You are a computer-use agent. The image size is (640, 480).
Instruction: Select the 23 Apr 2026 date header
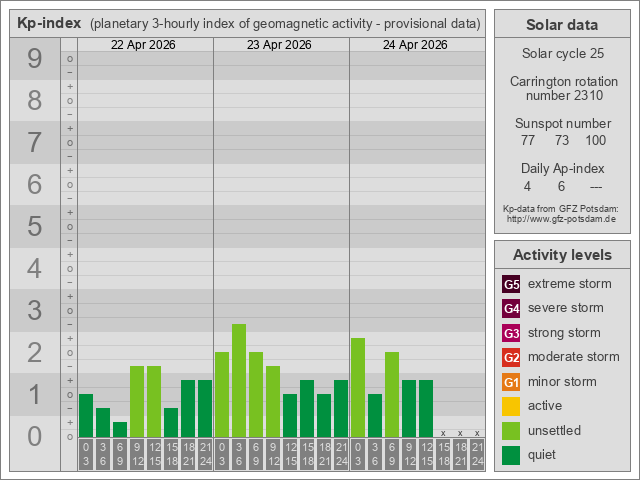coord(281,45)
